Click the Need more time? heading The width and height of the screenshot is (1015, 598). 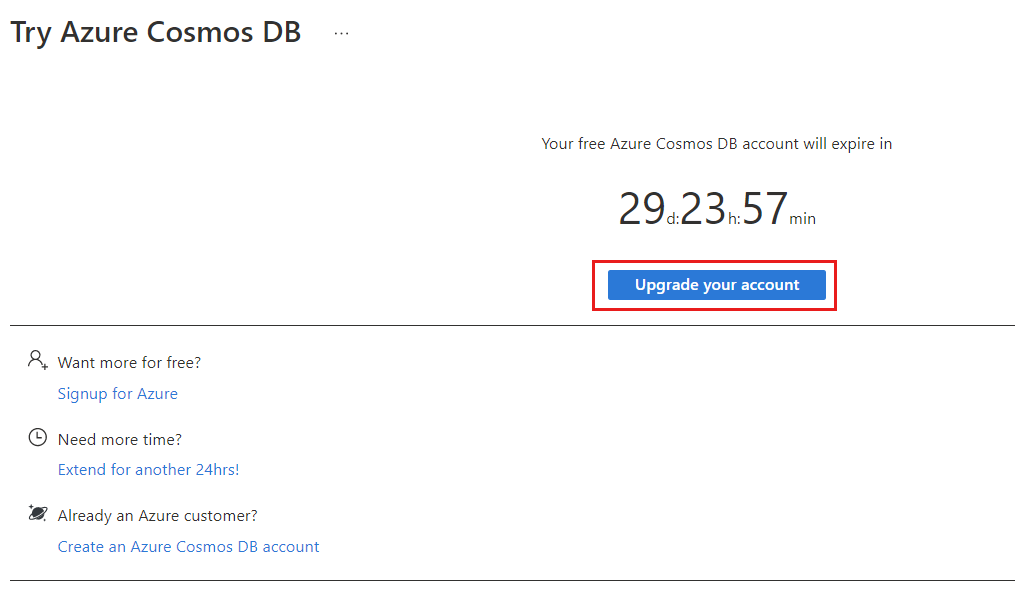tap(120, 439)
